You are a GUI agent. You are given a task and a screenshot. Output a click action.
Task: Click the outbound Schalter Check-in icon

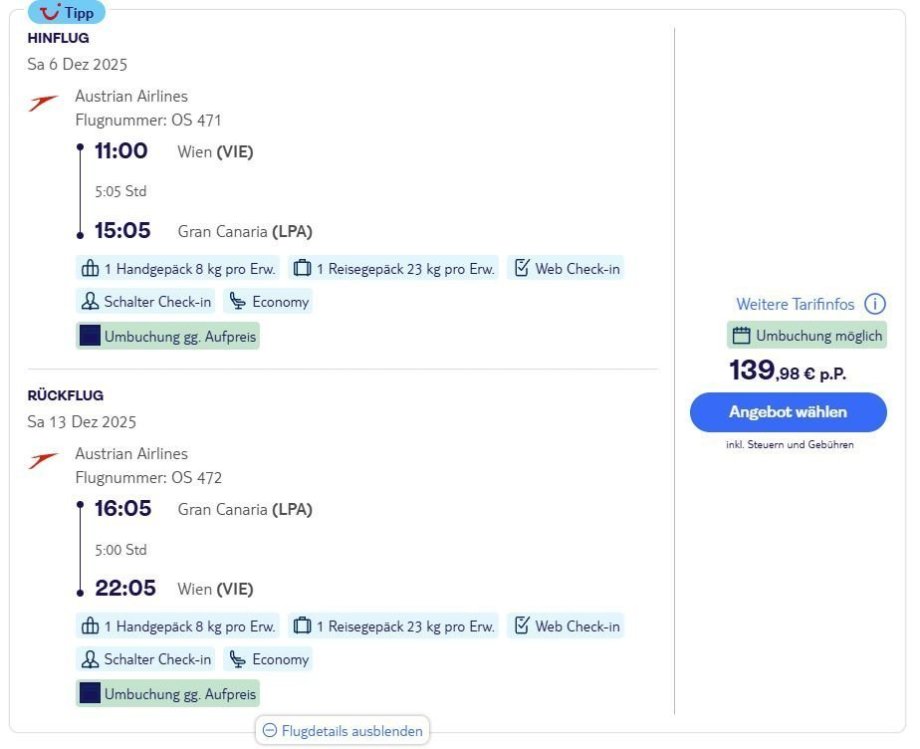click(x=90, y=301)
